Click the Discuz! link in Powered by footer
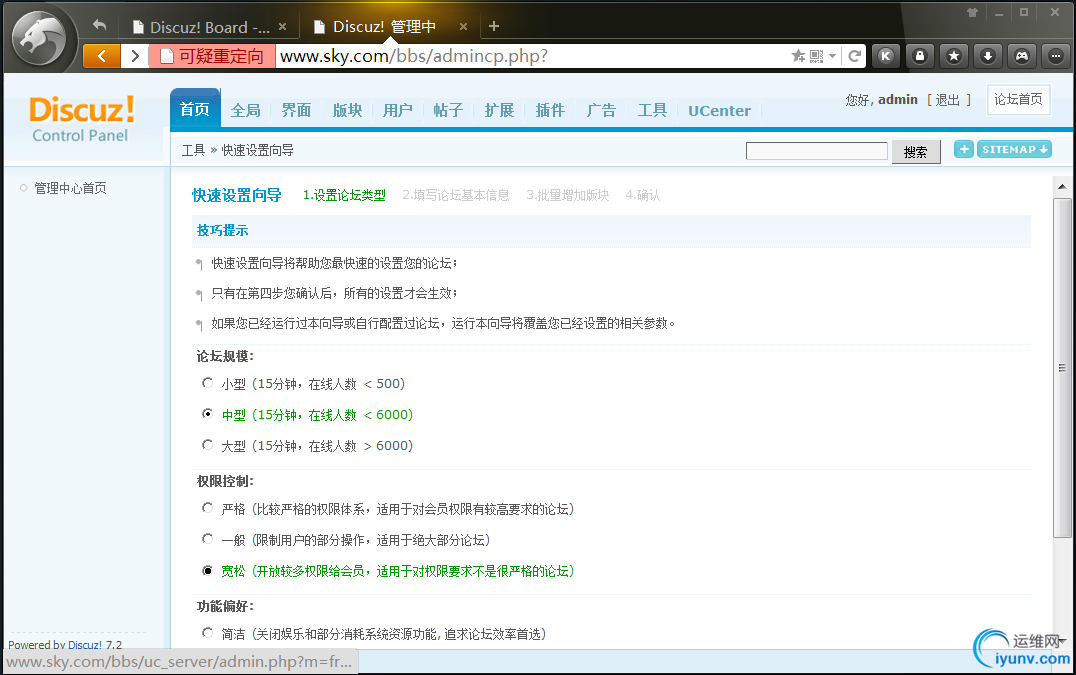The image size is (1076, 675). [x=84, y=645]
